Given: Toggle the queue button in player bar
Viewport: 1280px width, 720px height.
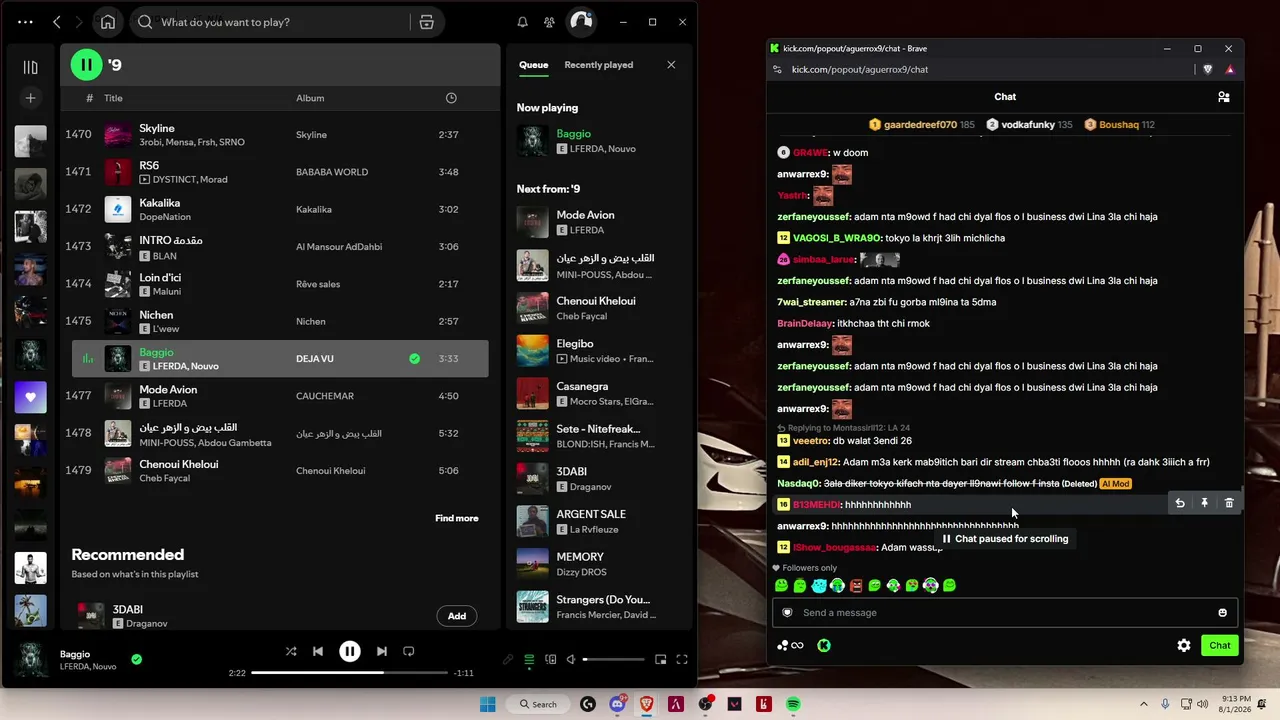Looking at the screenshot, I should click(529, 659).
